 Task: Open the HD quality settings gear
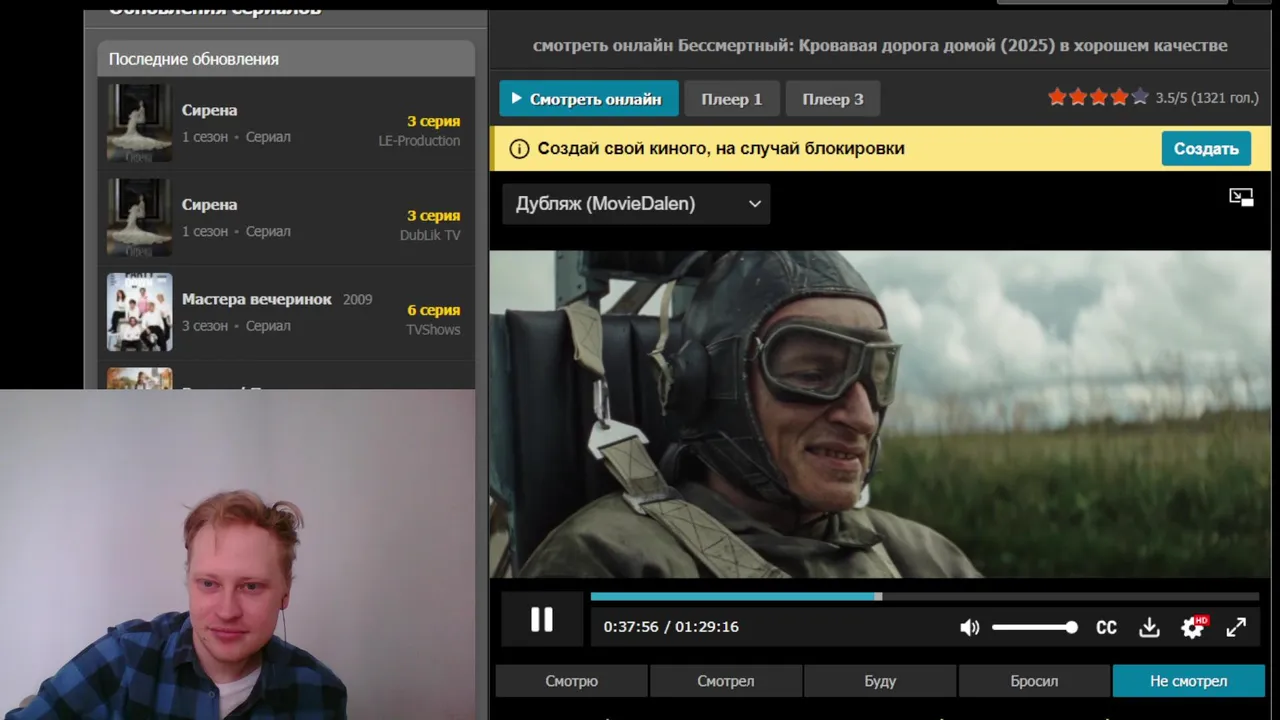(1193, 627)
